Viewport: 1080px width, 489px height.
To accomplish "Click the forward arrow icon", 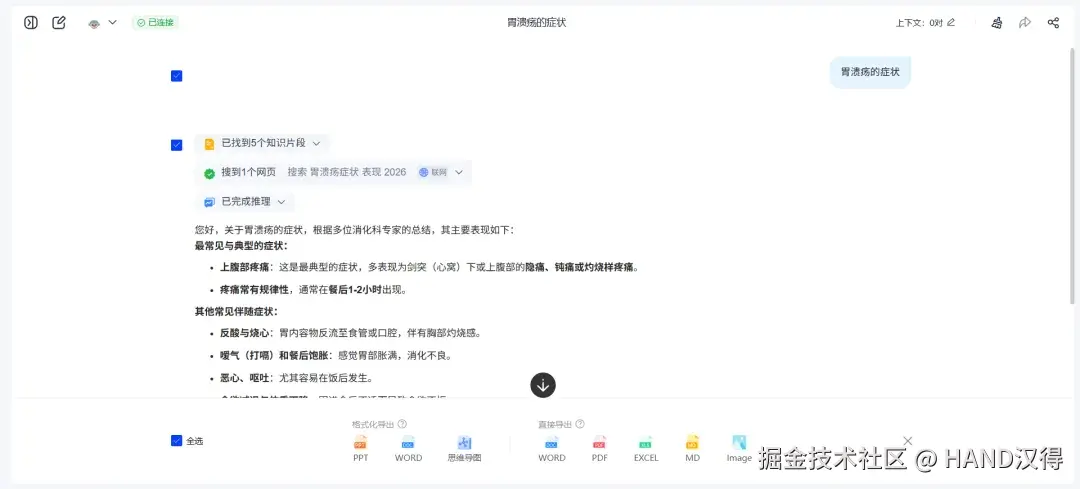I will [x=1025, y=23].
